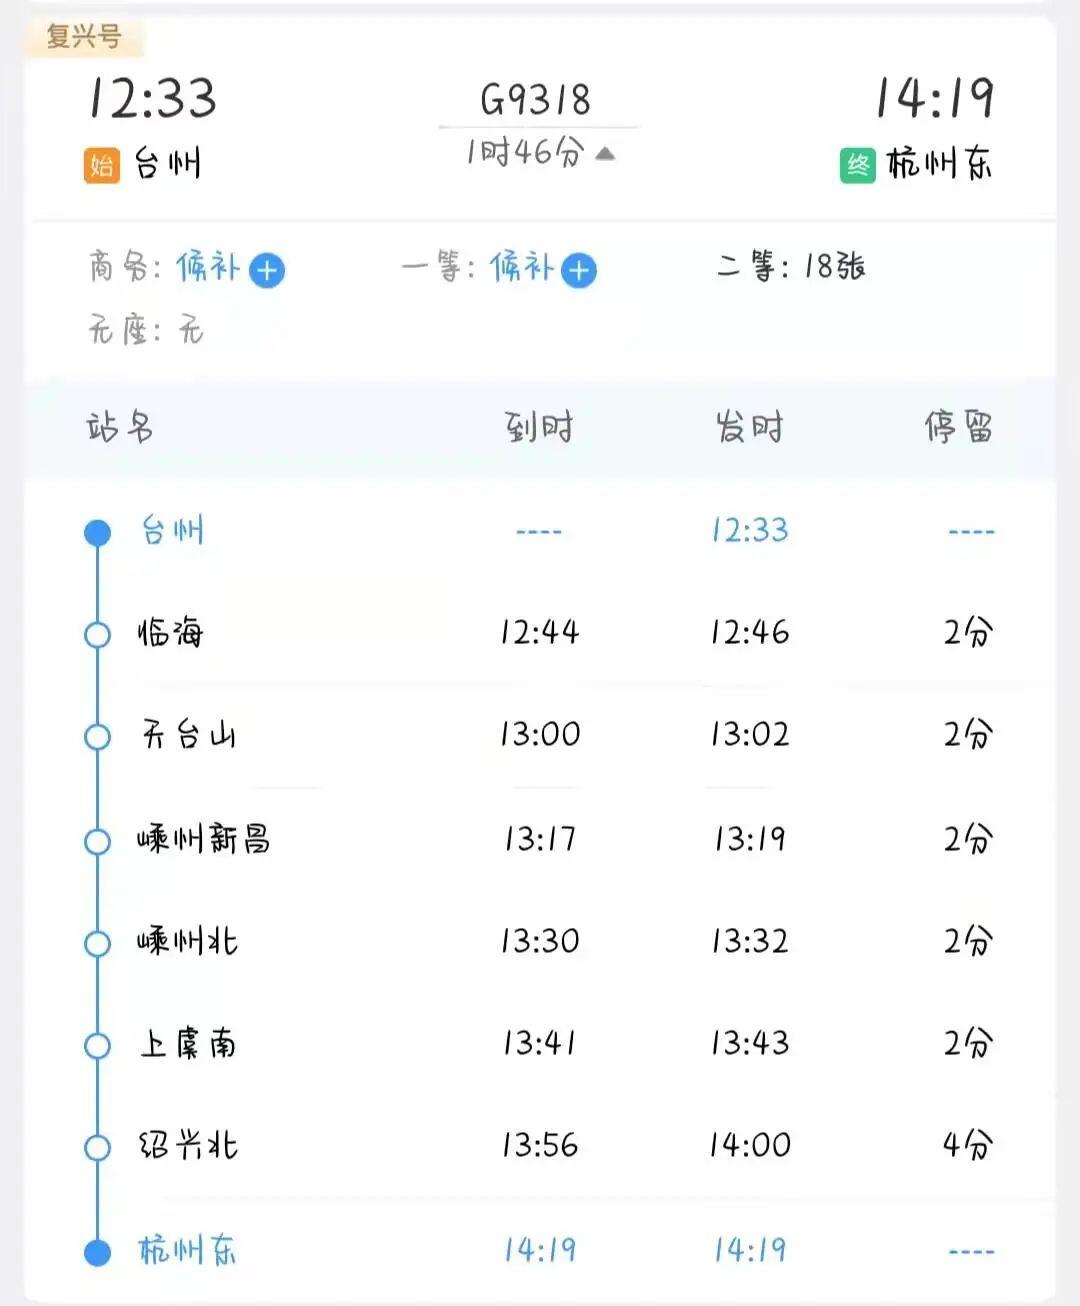Collapse the stop list via 1时46分 arrow
Viewport: 1080px width, 1306px height.
point(605,153)
